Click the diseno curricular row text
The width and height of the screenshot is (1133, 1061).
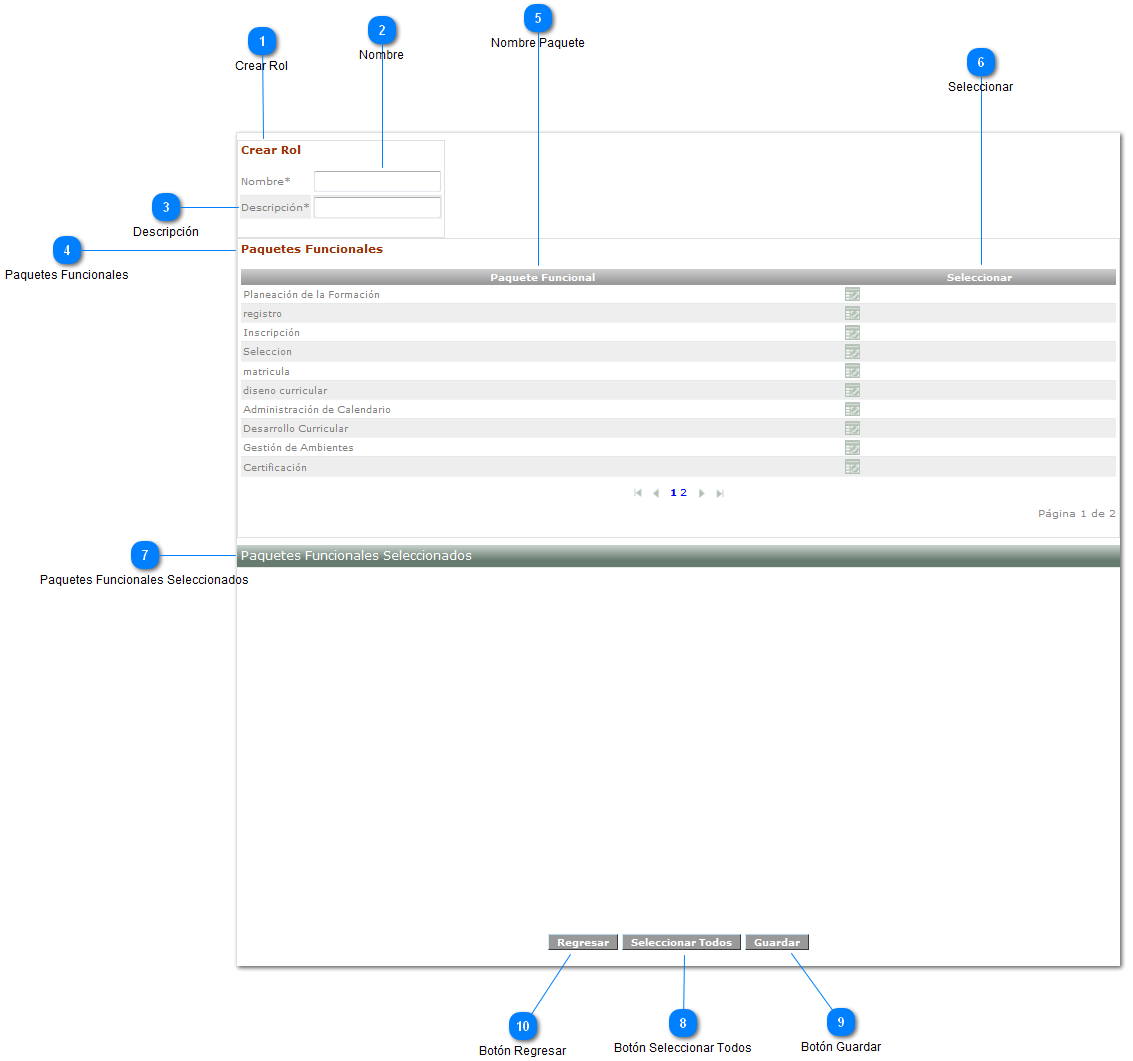[x=285, y=390]
